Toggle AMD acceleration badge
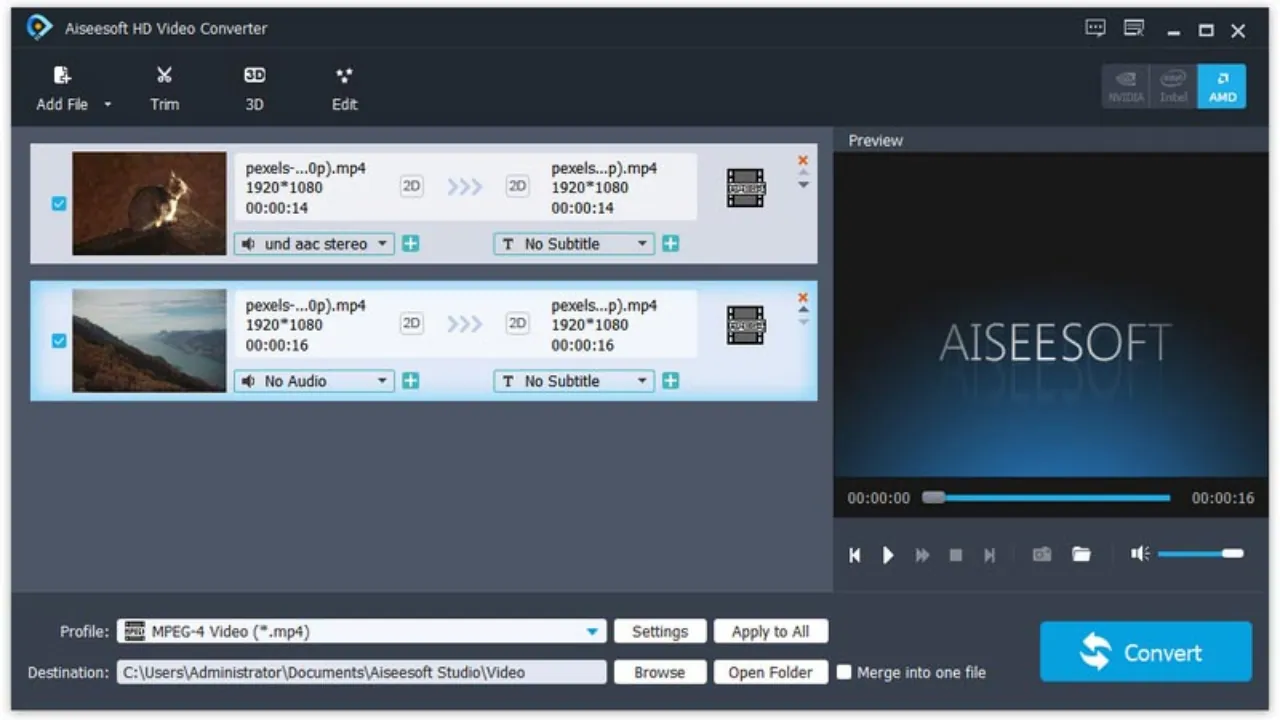 tap(1222, 86)
